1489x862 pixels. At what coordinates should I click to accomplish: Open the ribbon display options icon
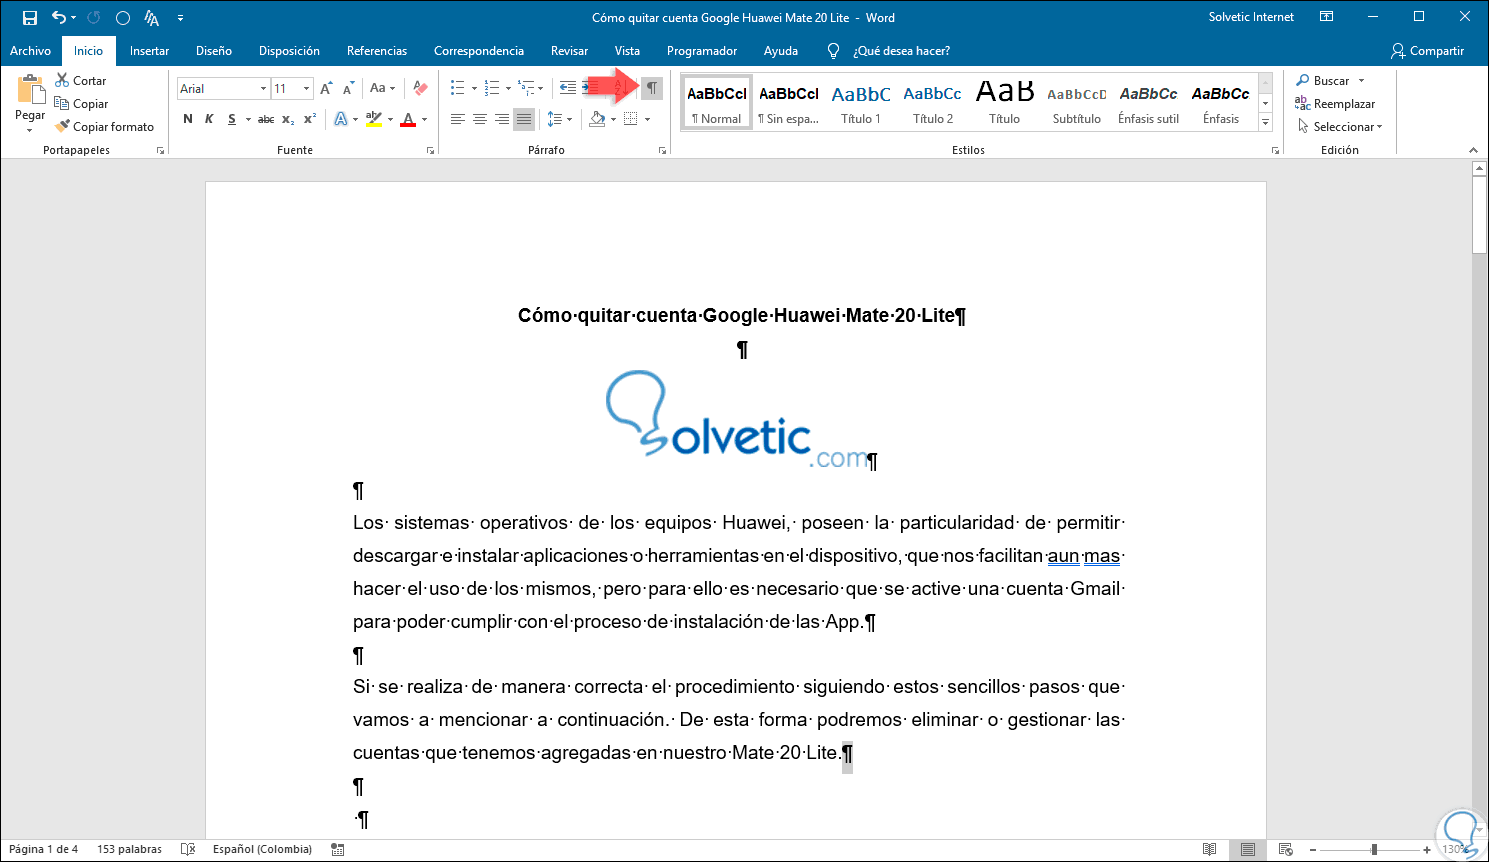(x=1327, y=18)
